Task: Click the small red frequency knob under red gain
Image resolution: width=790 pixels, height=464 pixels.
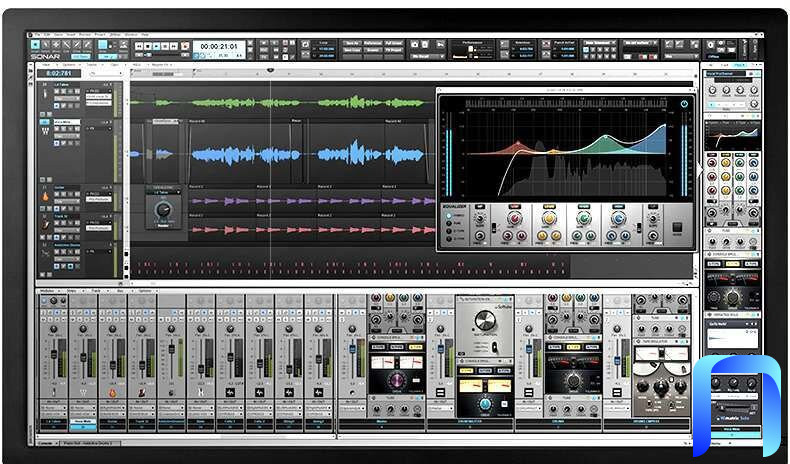Action: [507, 236]
